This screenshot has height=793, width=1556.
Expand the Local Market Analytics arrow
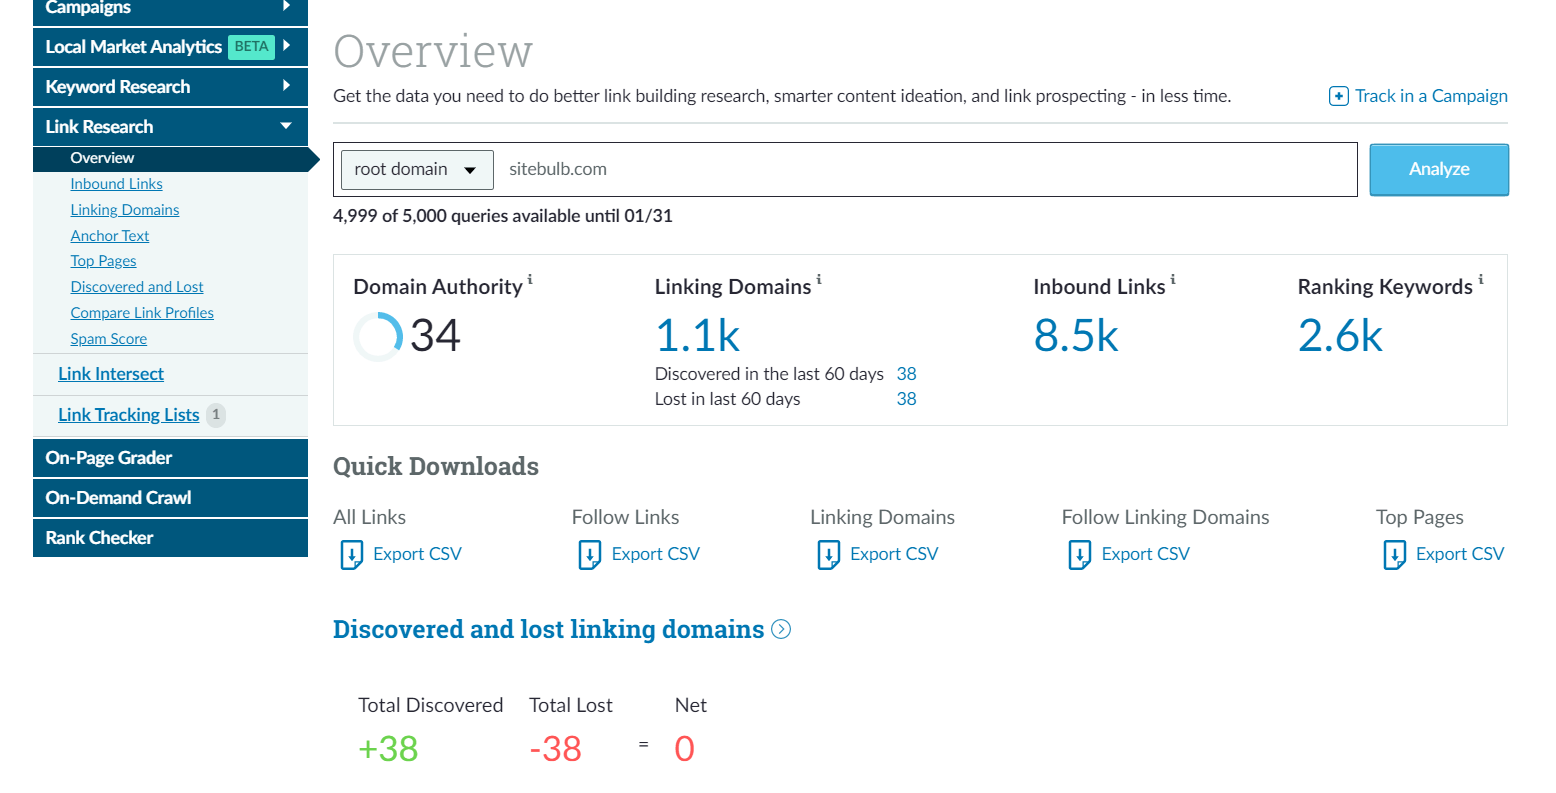click(286, 46)
